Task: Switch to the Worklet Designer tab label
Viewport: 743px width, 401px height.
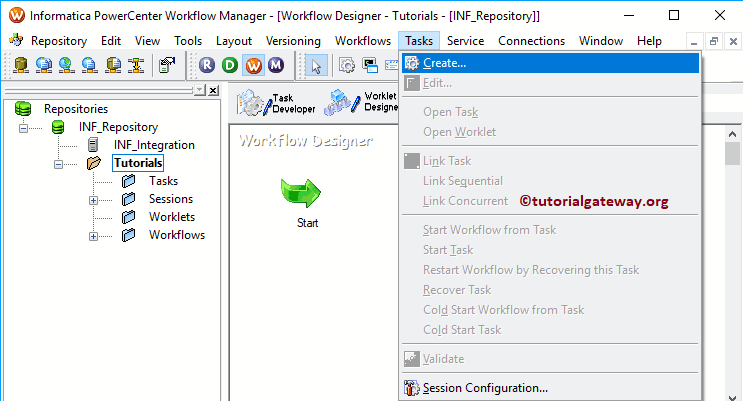Action: coord(381,102)
